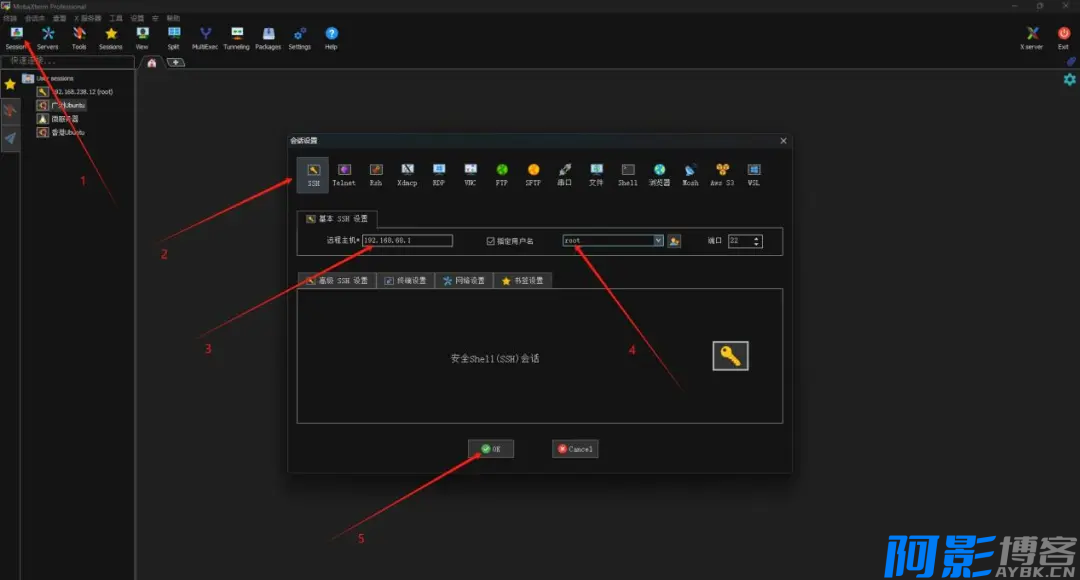Select the 文件 session type
This screenshot has width=1080, height=580.
(596, 175)
